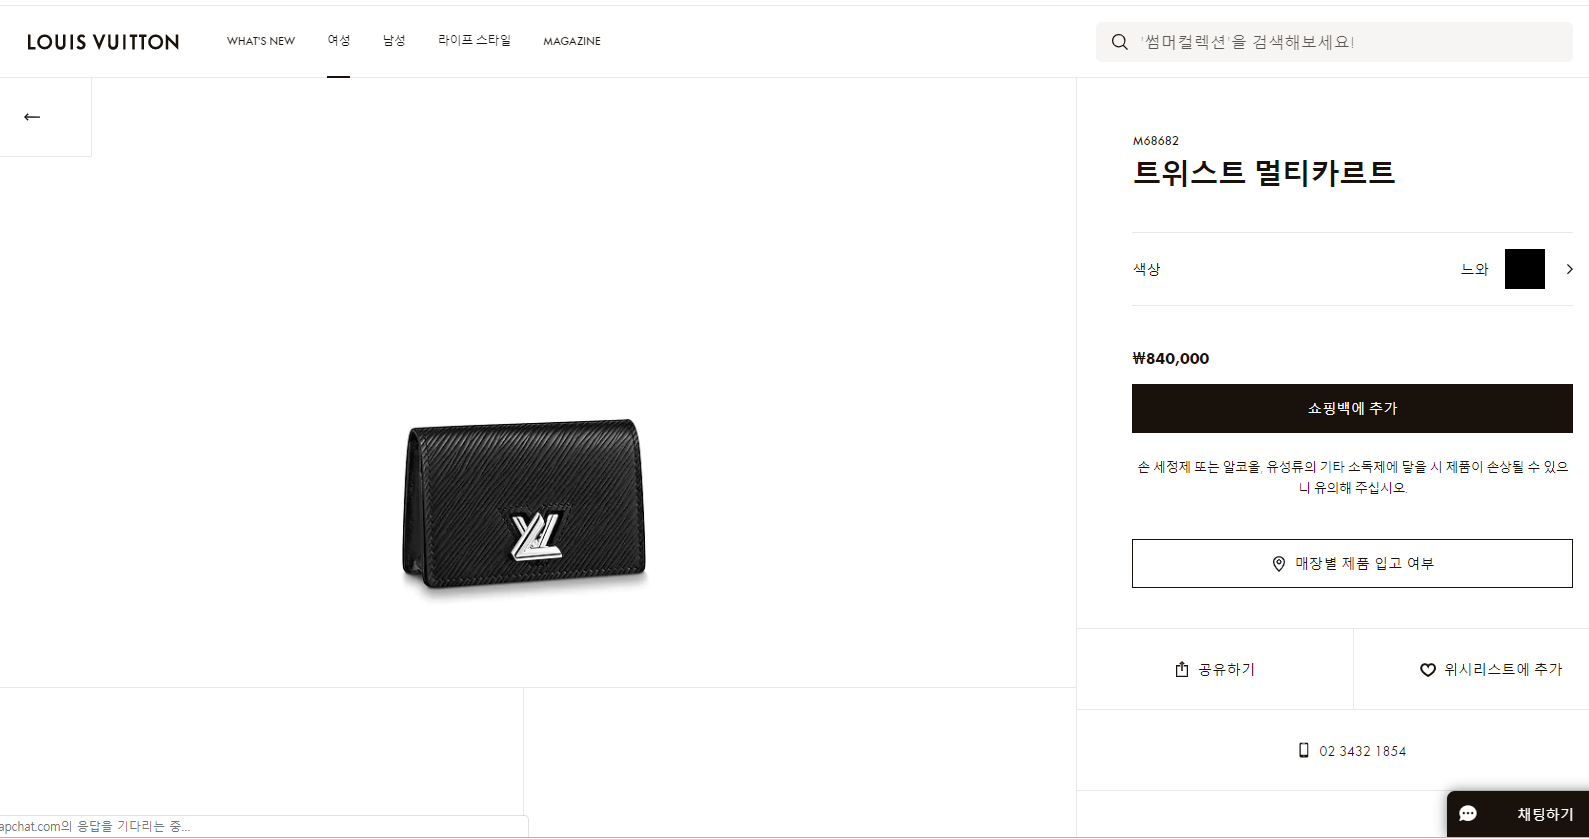The image size is (1589, 839).
Task: Open the 라이프 스타일 menu
Action: point(474,40)
